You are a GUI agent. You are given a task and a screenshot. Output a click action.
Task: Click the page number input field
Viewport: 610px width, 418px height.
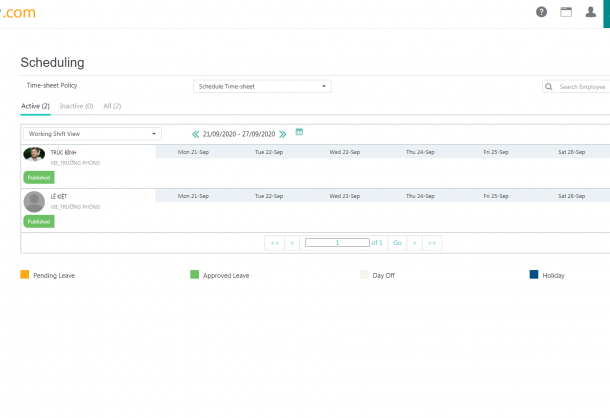(x=337, y=243)
